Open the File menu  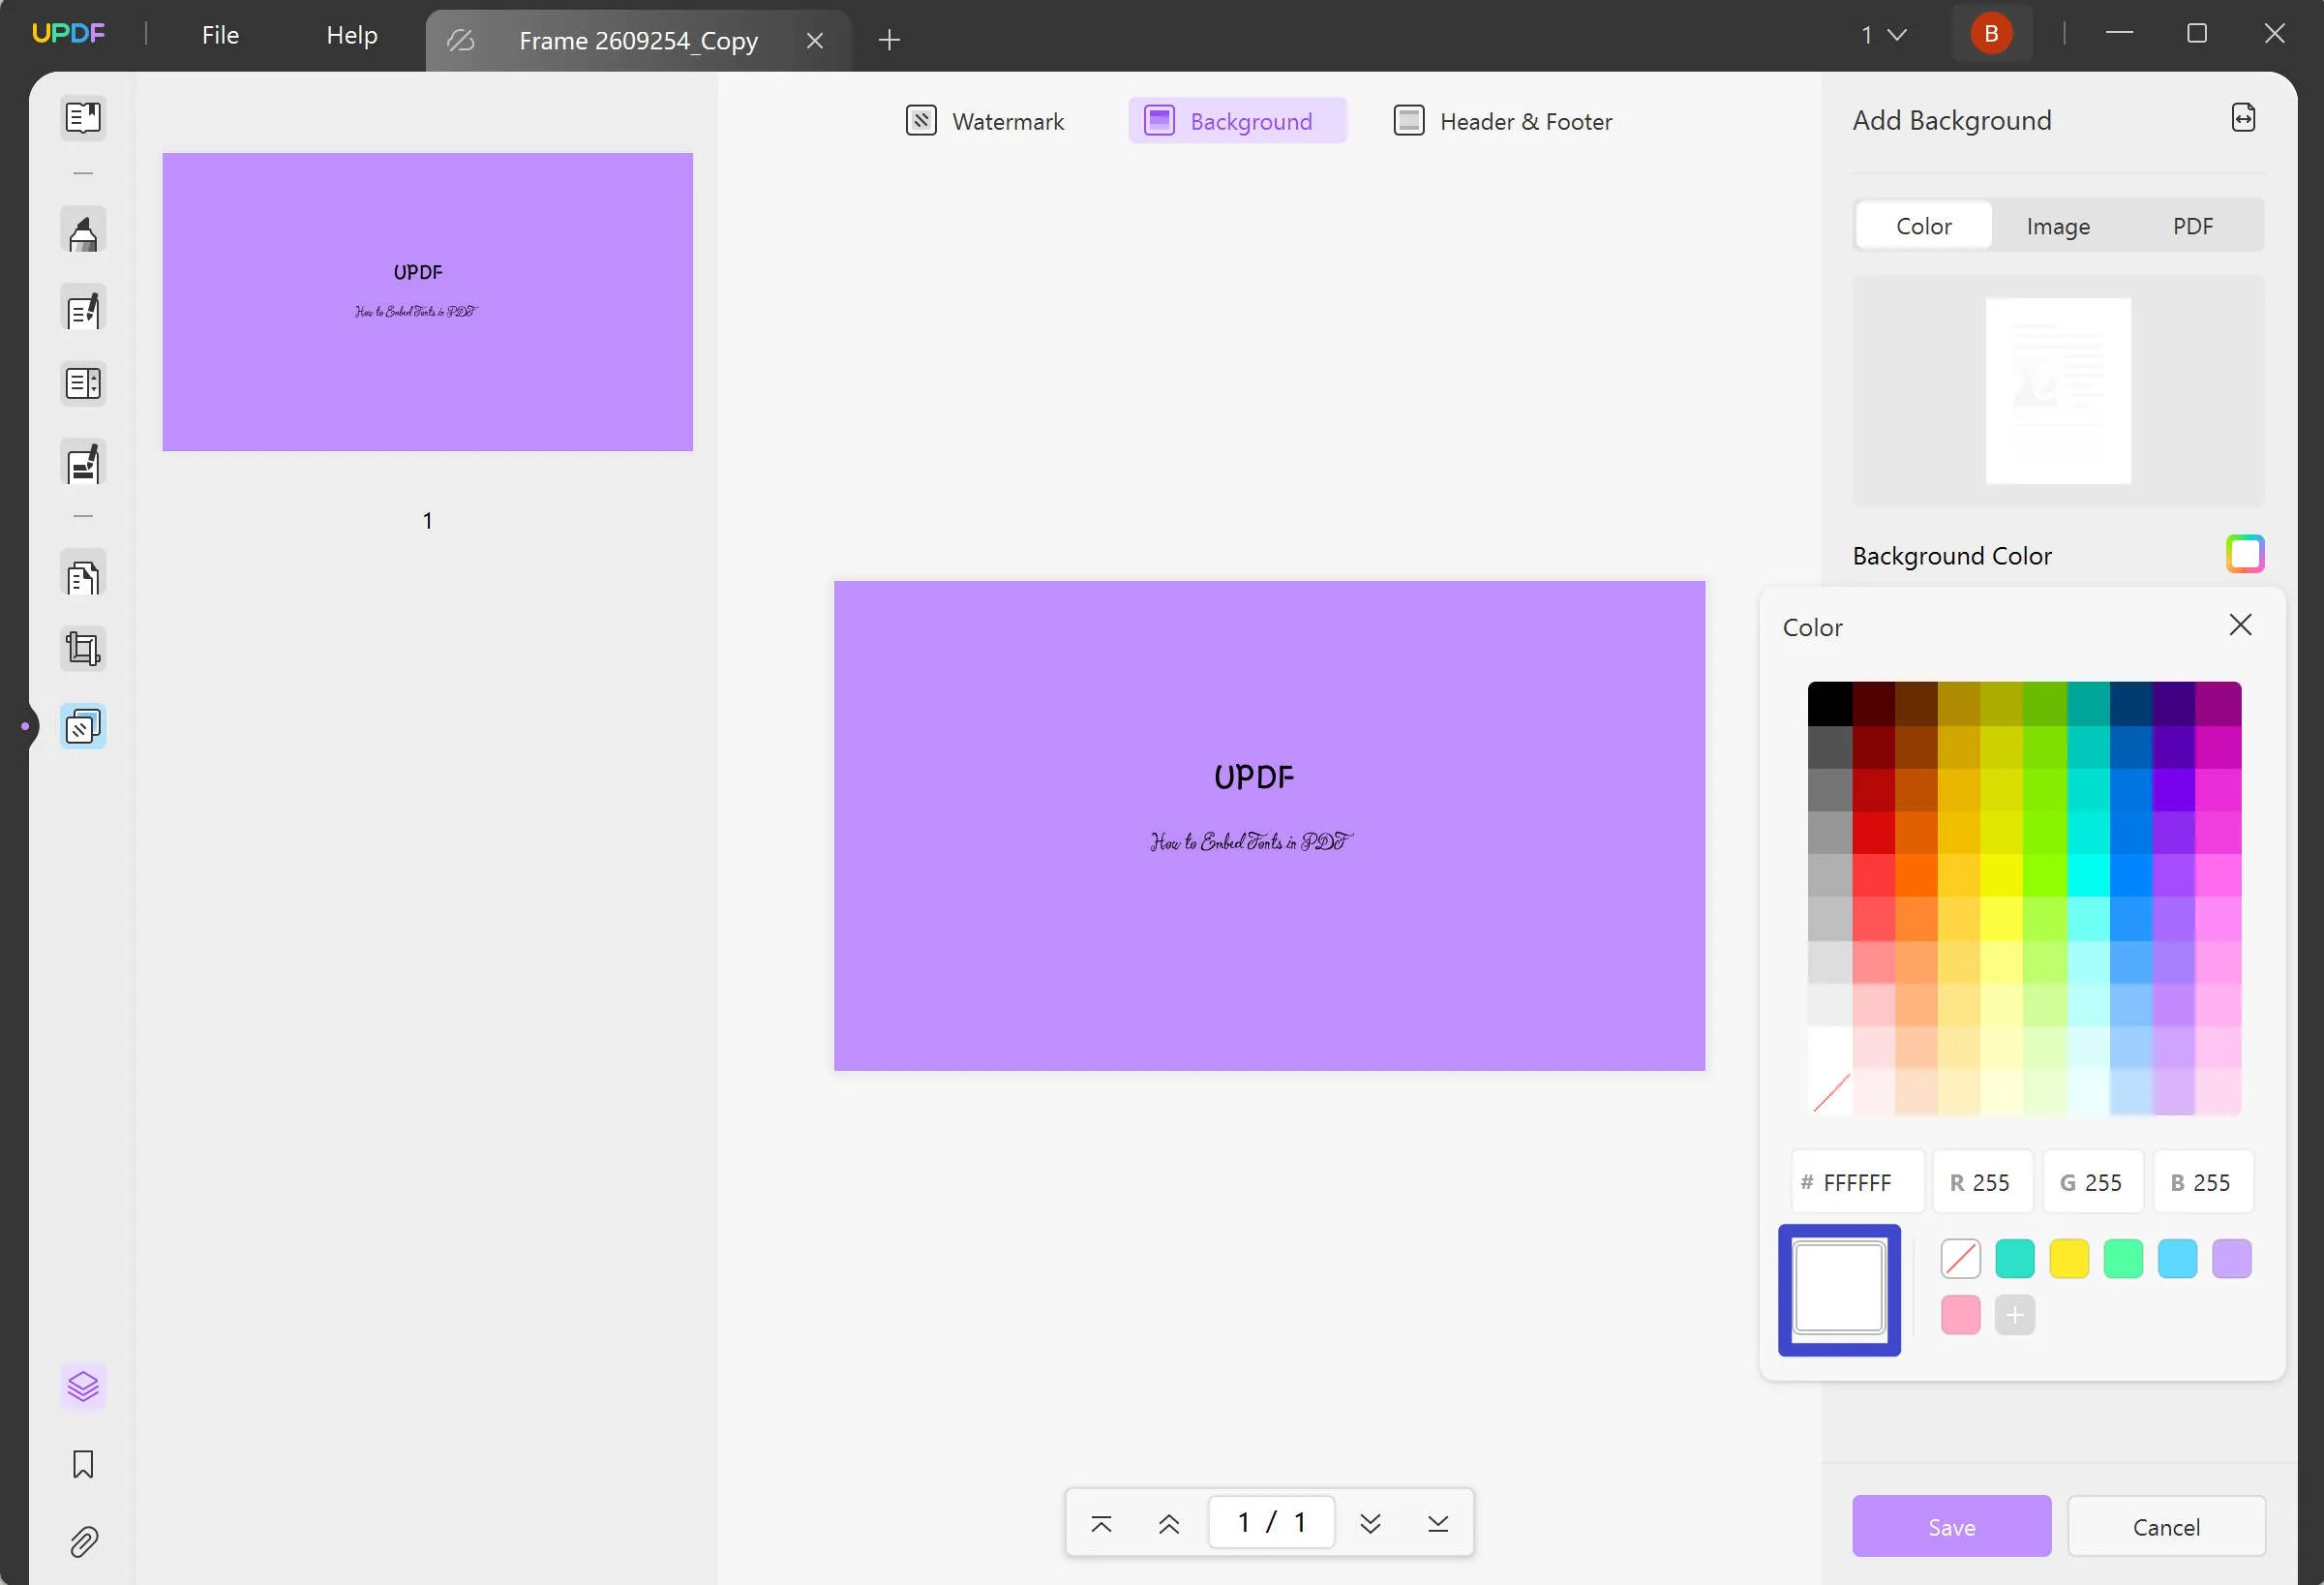(x=219, y=34)
